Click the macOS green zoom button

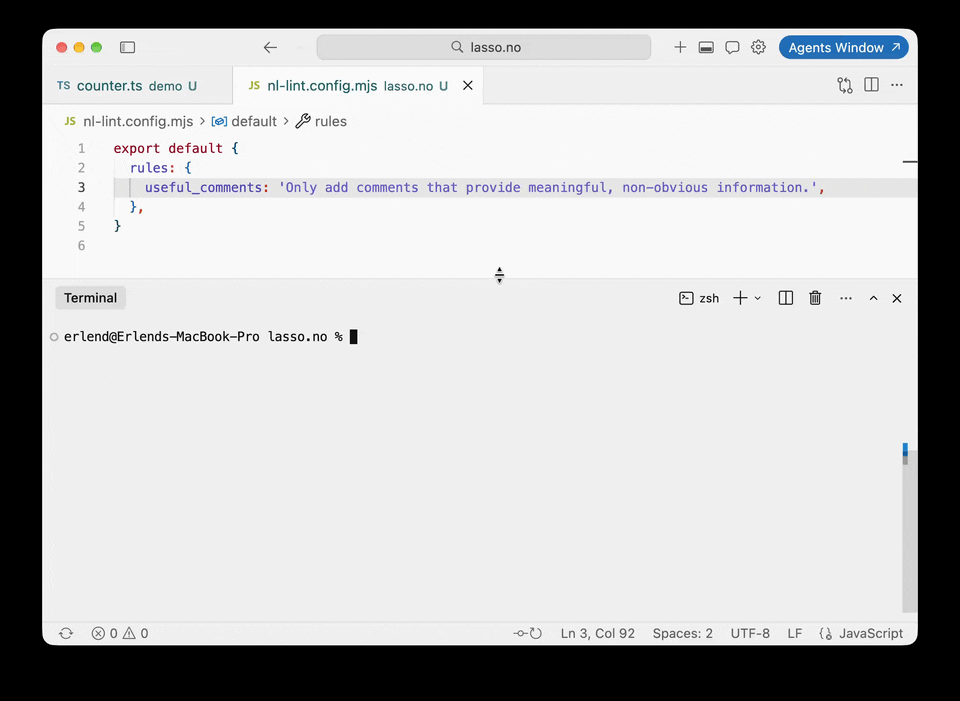tap(96, 47)
